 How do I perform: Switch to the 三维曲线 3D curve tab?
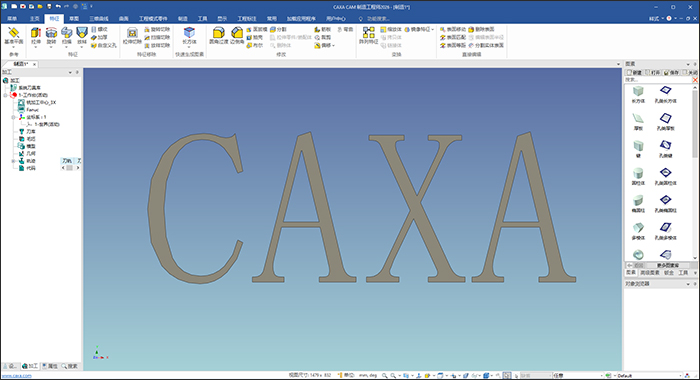coord(99,19)
